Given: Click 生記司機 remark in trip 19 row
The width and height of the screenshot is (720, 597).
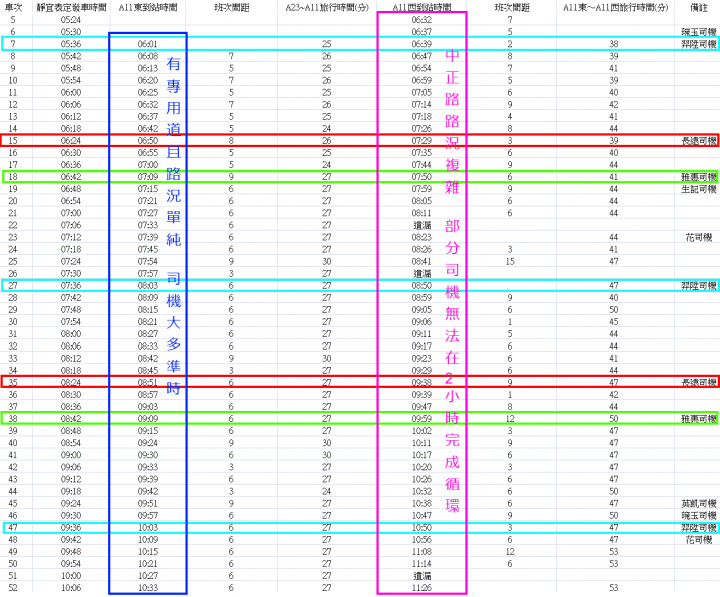Looking at the screenshot, I should pos(698,189).
